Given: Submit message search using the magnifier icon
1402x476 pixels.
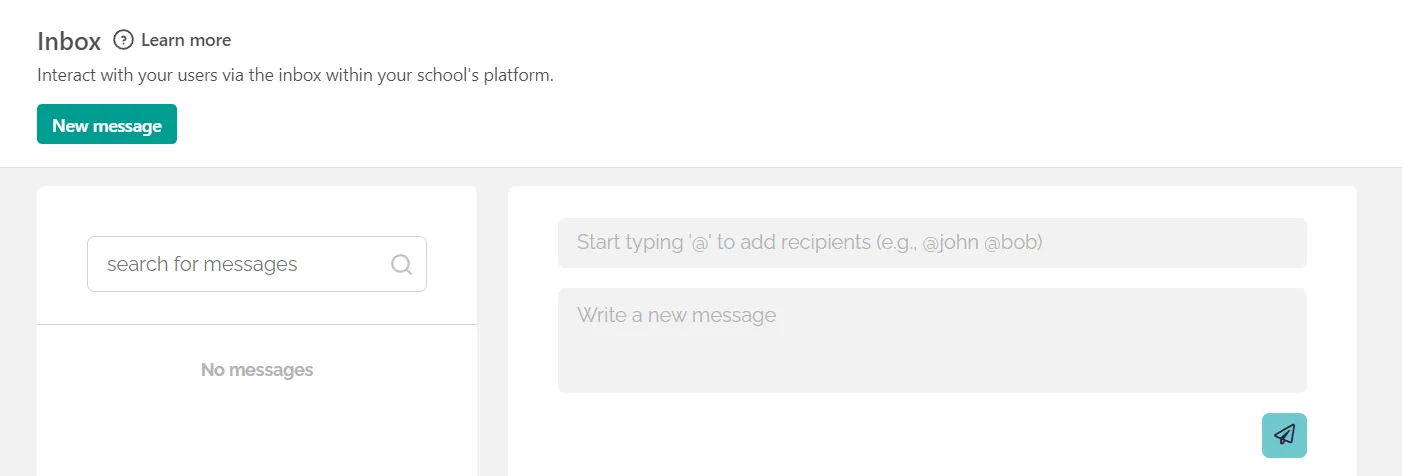Looking at the screenshot, I should coord(401,264).
